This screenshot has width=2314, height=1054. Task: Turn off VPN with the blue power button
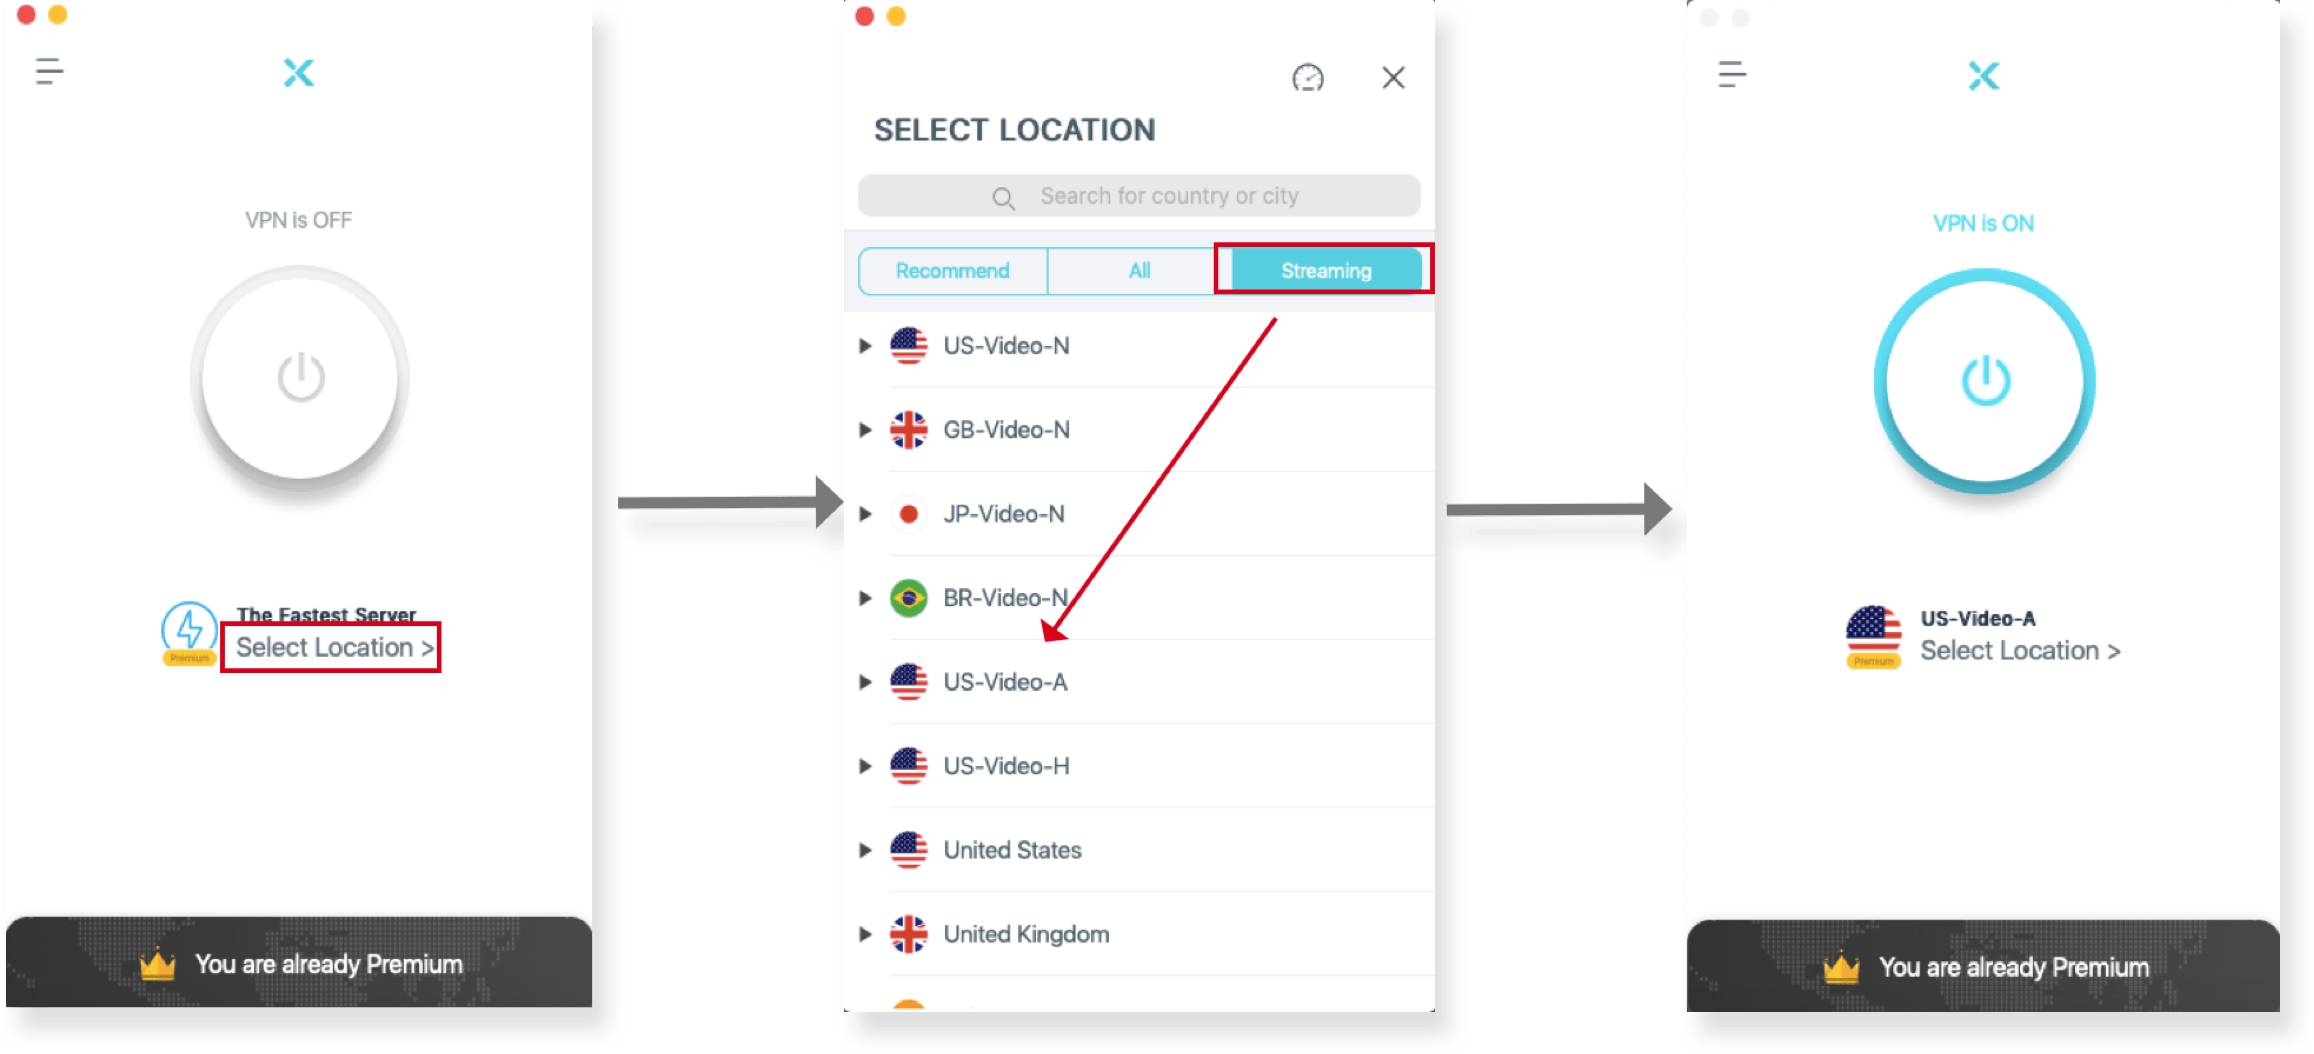[x=1985, y=381]
